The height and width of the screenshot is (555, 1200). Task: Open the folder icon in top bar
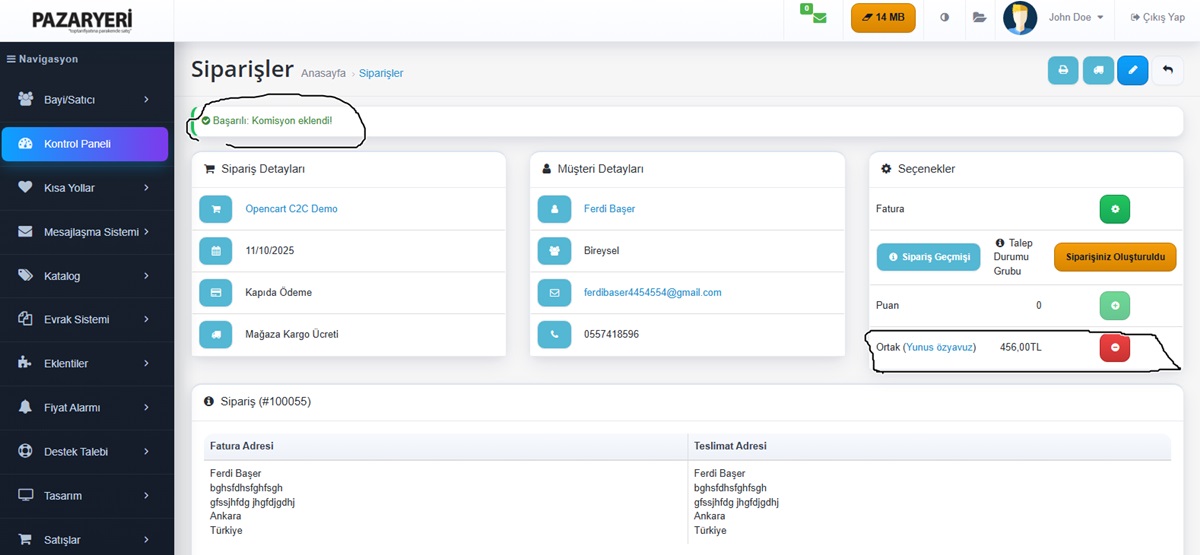click(x=979, y=18)
